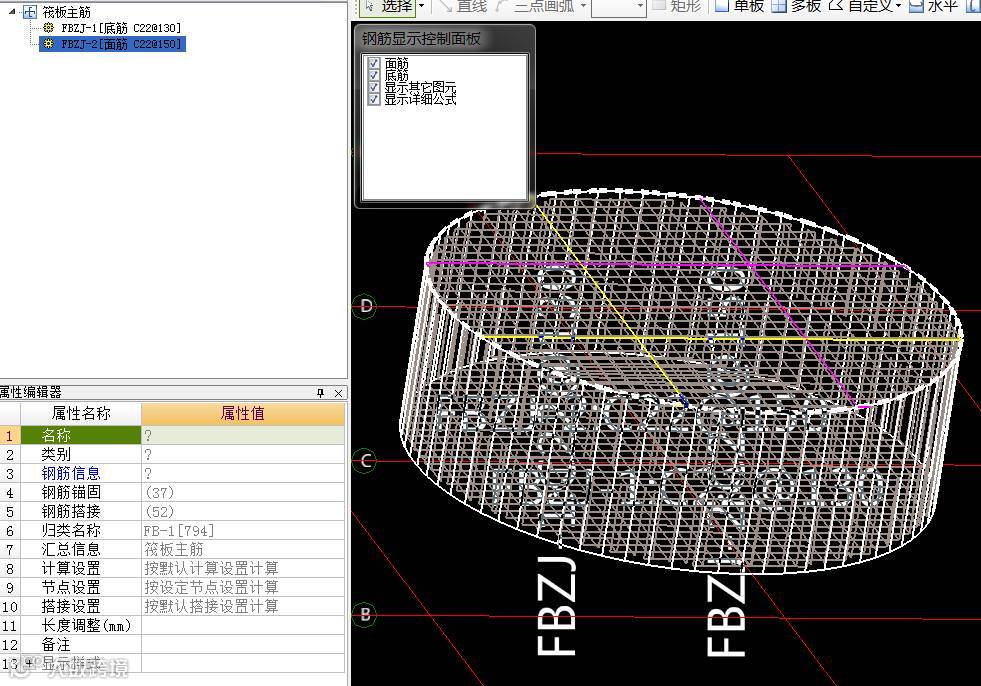981x686 pixels.
Task: Select FBZJ-2[面筋 C22@150] tree item
Action: pos(121,44)
